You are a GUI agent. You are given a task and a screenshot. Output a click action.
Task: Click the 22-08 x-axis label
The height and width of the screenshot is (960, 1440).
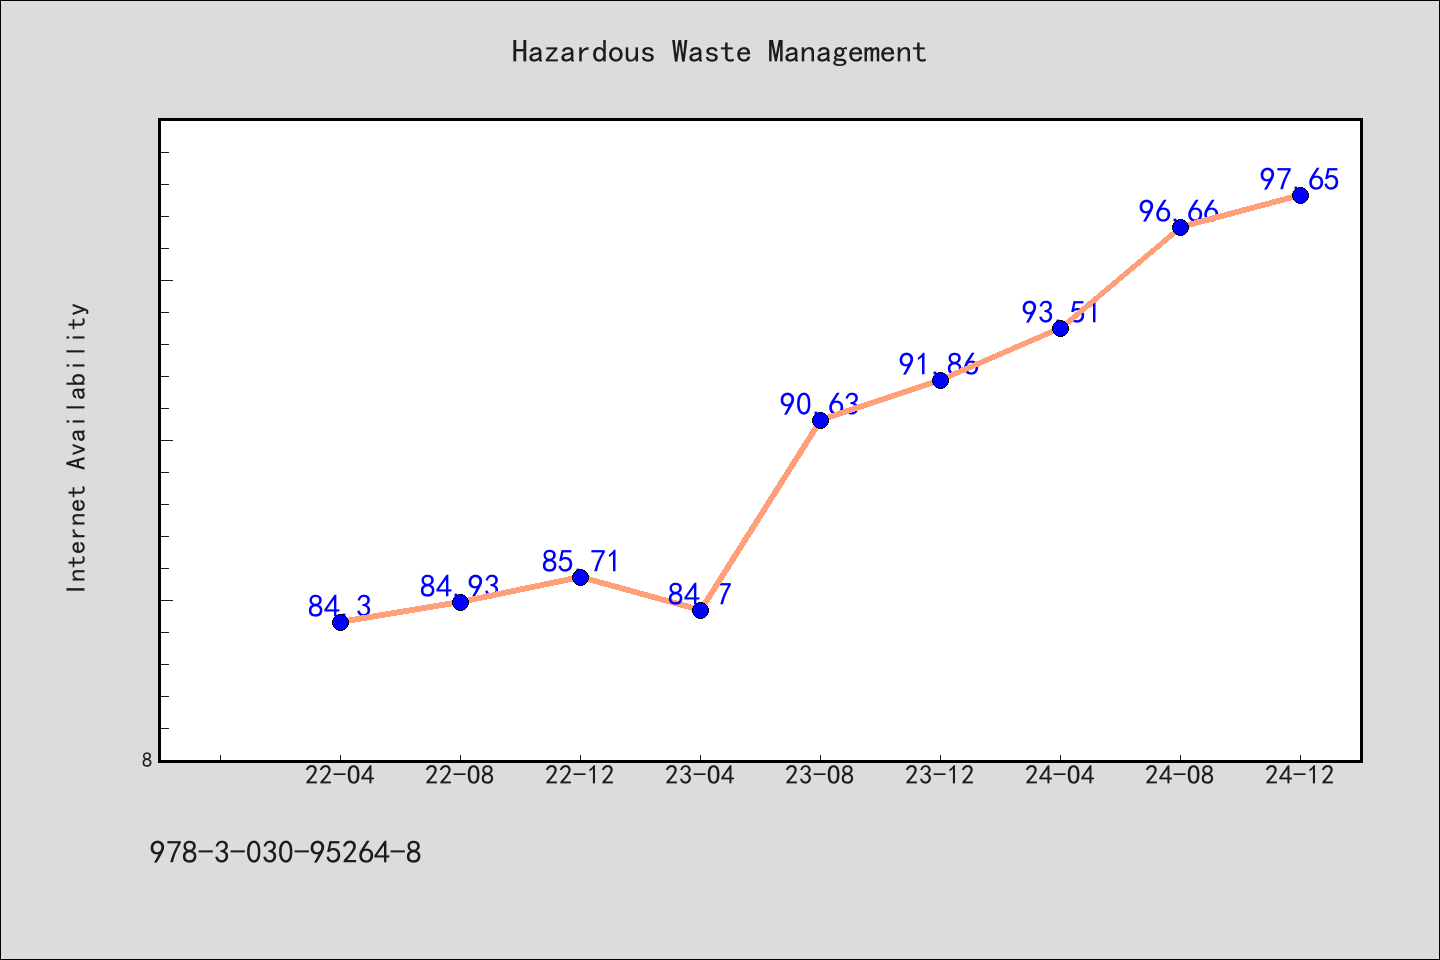click(x=460, y=776)
